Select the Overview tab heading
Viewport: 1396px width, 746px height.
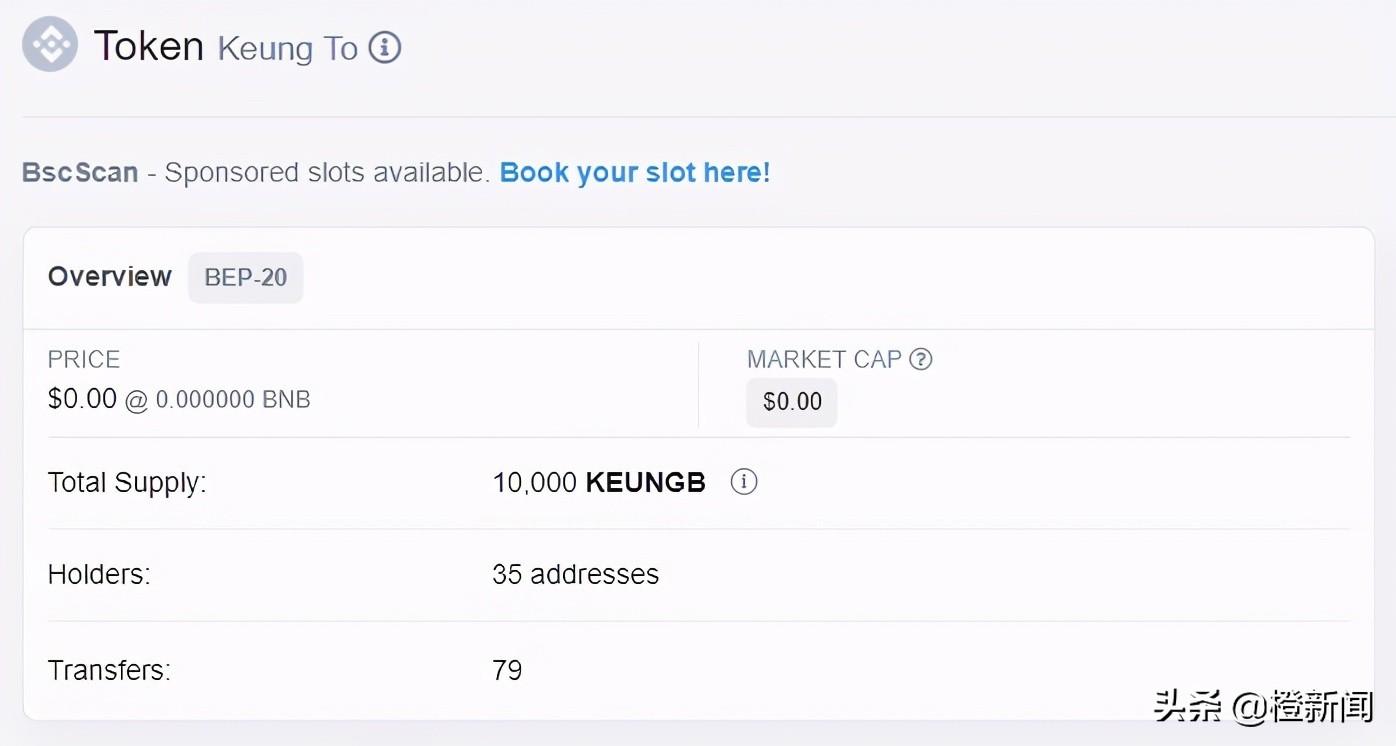[110, 276]
